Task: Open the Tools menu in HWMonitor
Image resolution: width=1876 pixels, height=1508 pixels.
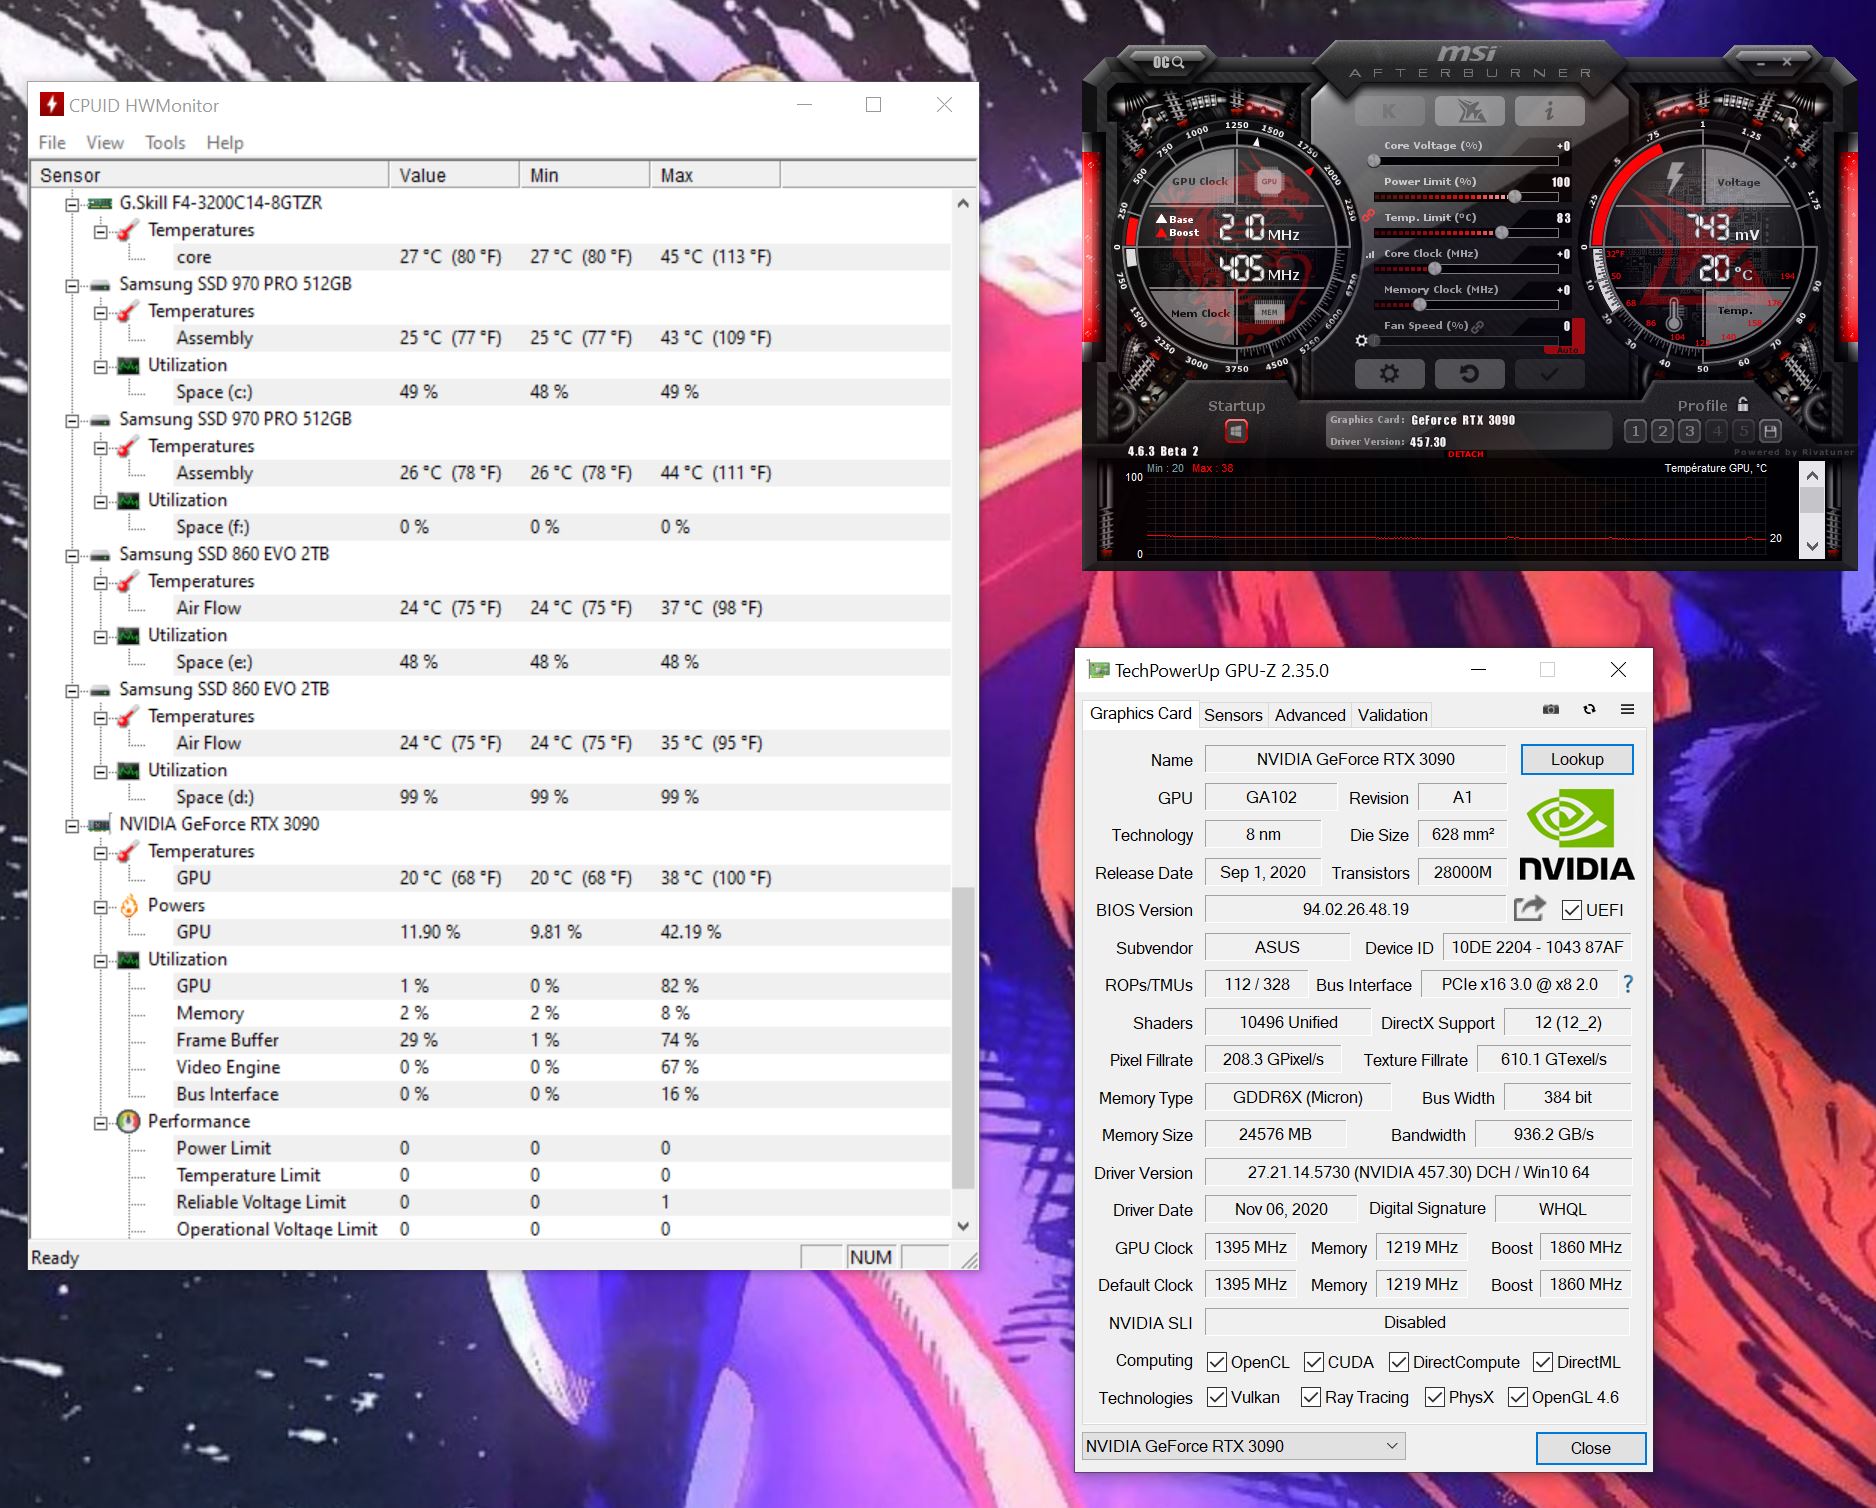Action: point(165,143)
